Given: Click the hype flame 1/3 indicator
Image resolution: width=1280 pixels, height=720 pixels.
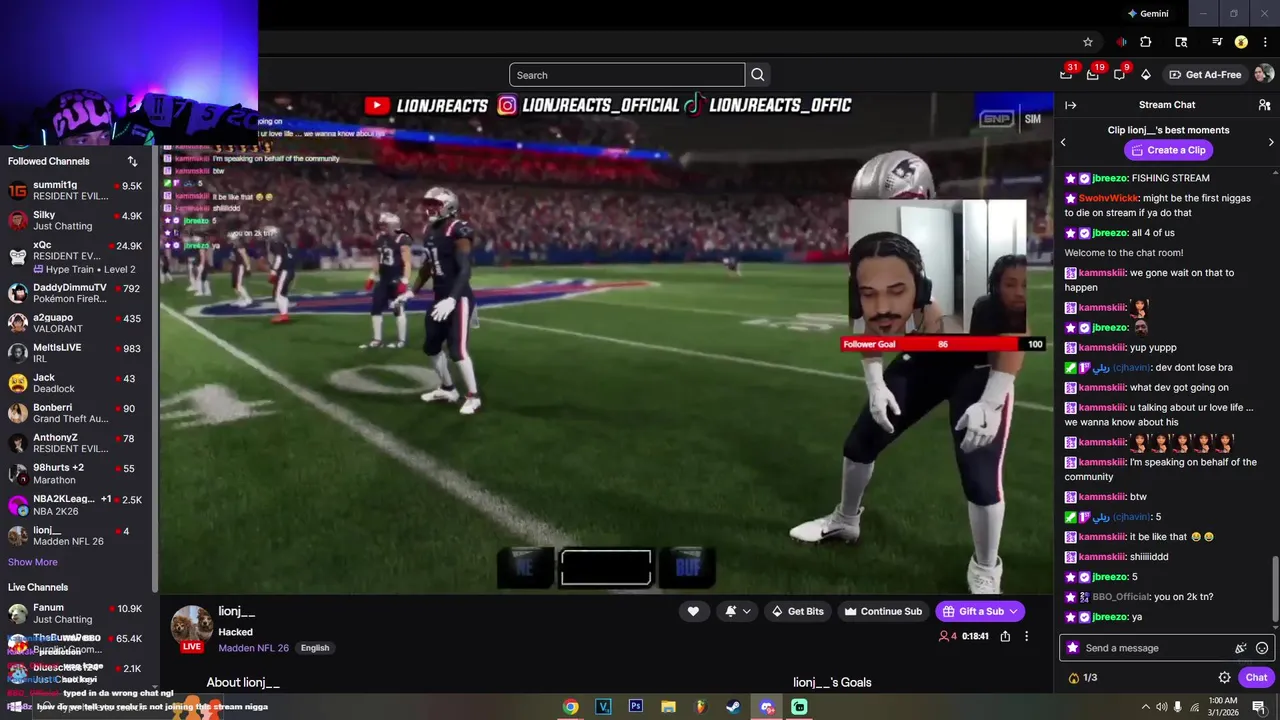Looking at the screenshot, I should pos(1082,677).
